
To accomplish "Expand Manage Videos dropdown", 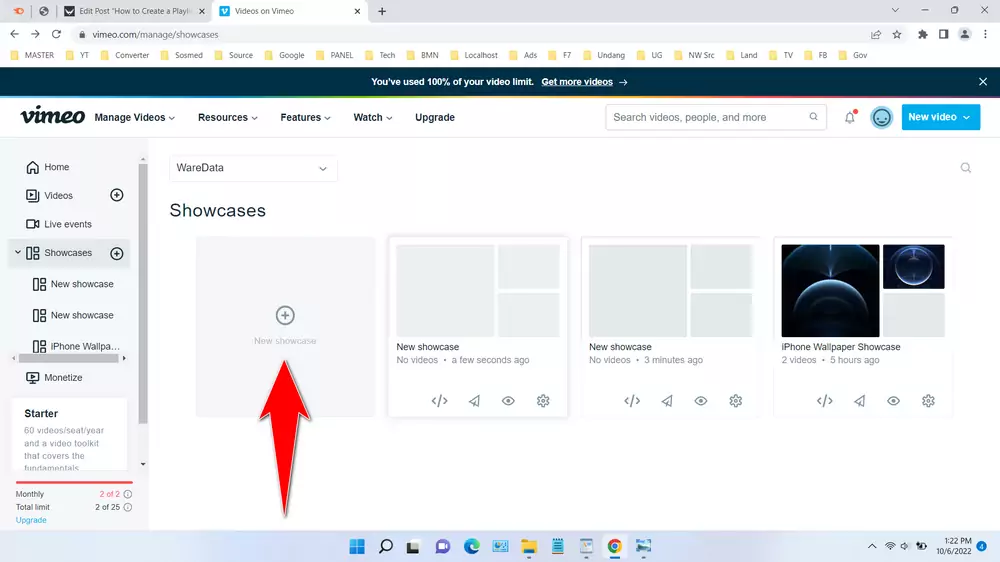I will [135, 117].
